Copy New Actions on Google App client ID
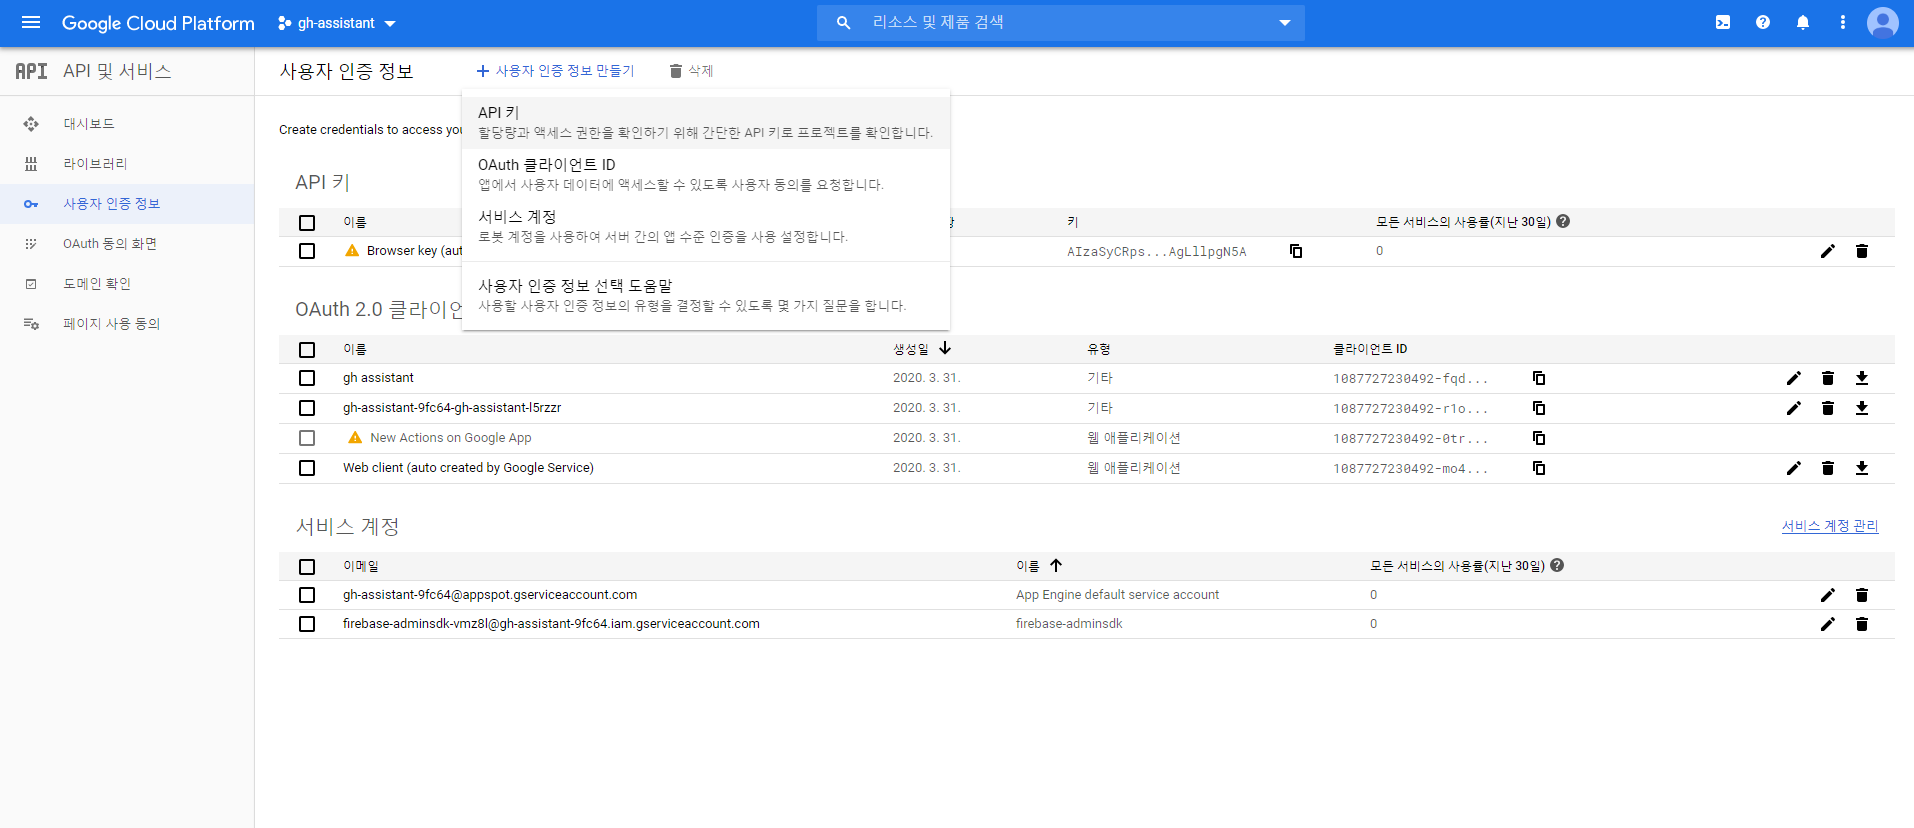Viewport: 1914px width, 828px height. click(1539, 438)
